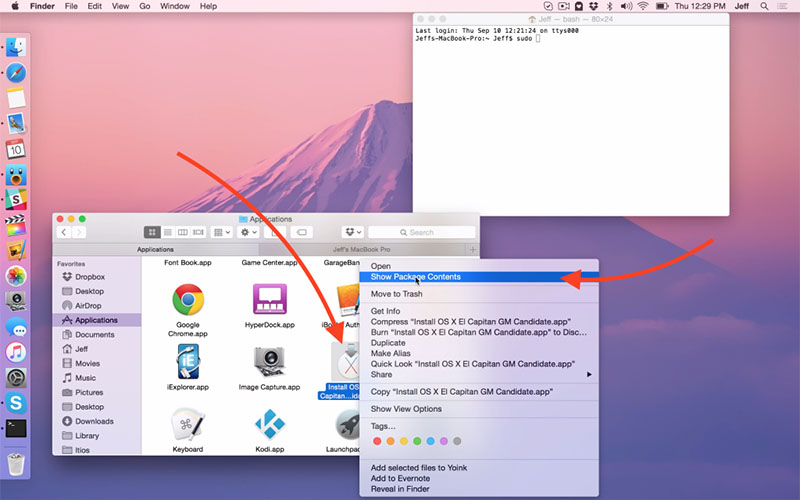This screenshot has width=800, height=500.
Task: Expand the Share submenu in context menu
Action: [x=479, y=374]
